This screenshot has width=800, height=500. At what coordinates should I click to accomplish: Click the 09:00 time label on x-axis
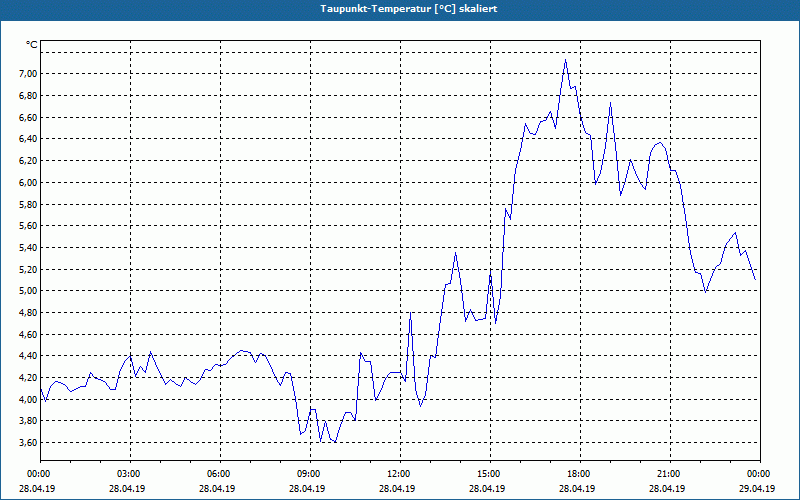[x=310, y=474]
